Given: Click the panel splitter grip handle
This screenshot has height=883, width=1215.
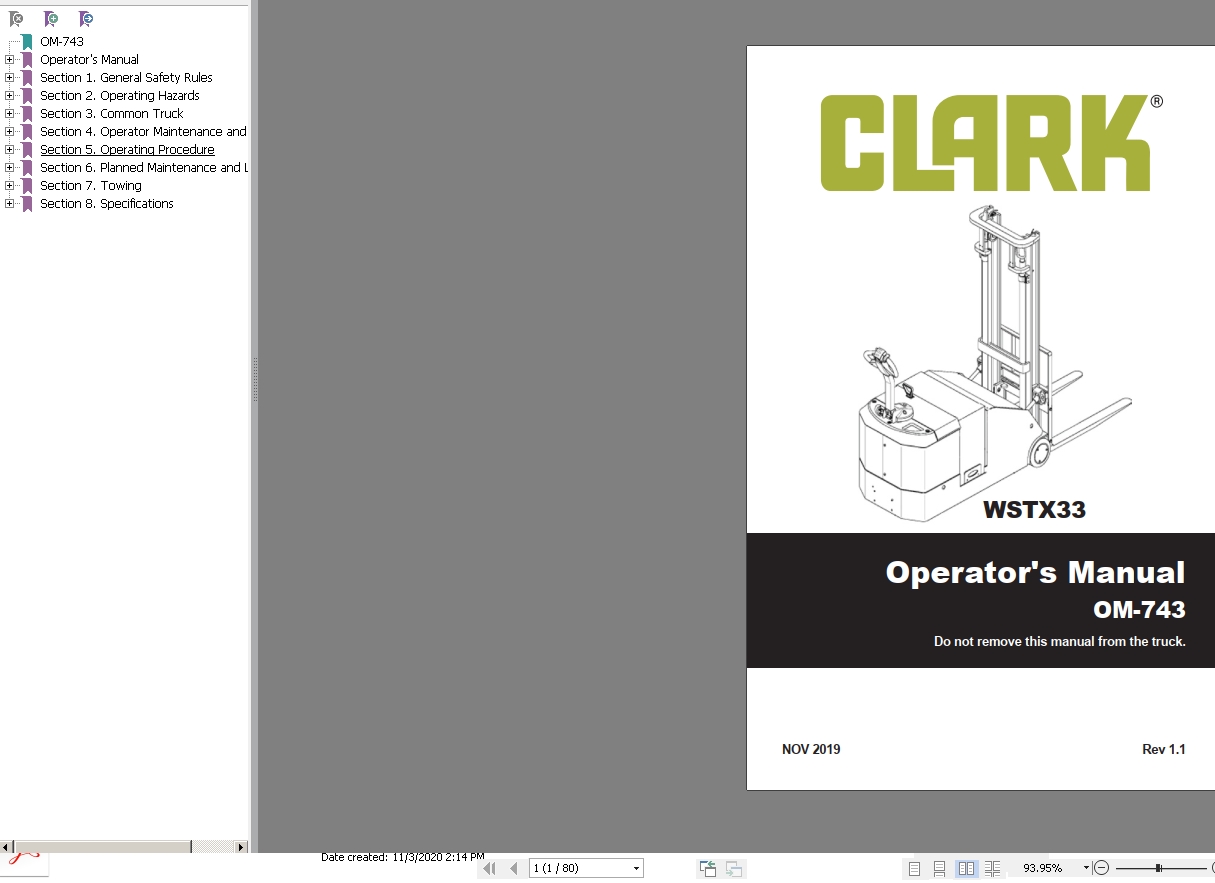Looking at the screenshot, I should point(254,381).
